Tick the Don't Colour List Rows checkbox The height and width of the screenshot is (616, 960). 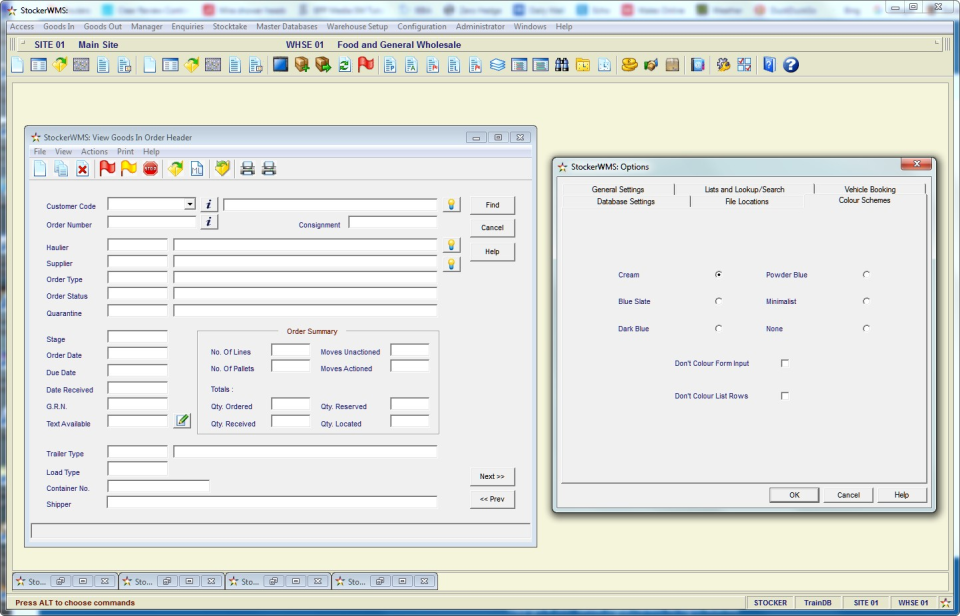(x=785, y=396)
